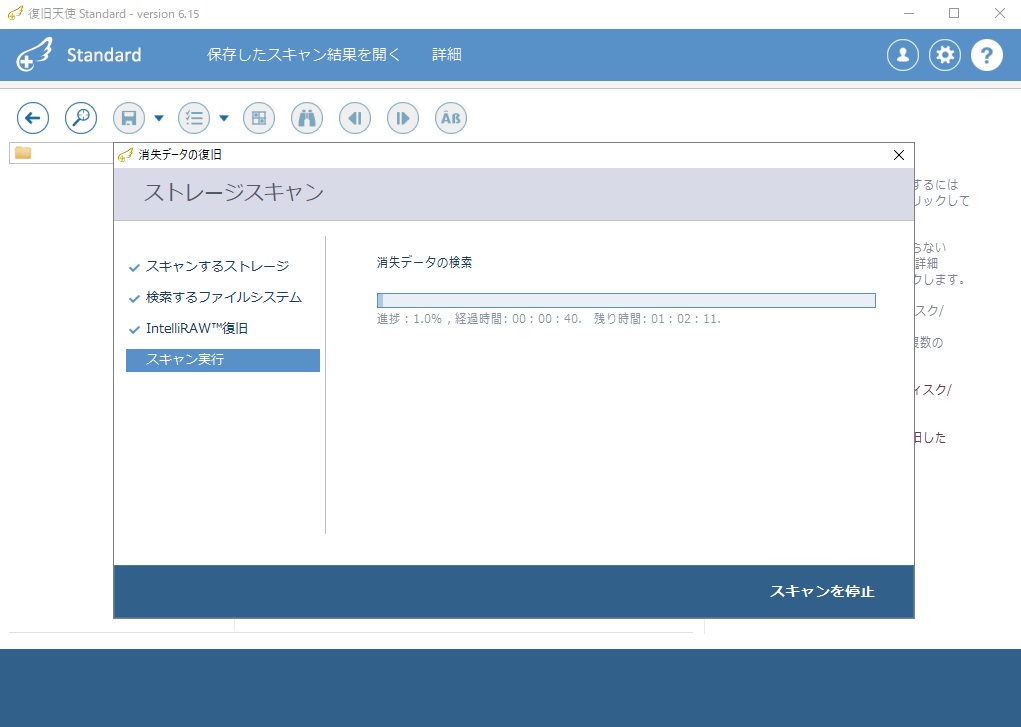Image resolution: width=1021 pixels, height=727 pixels.
Task: Open 保存したスキャン結果を開く menu
Action: [x=303, y=55]
